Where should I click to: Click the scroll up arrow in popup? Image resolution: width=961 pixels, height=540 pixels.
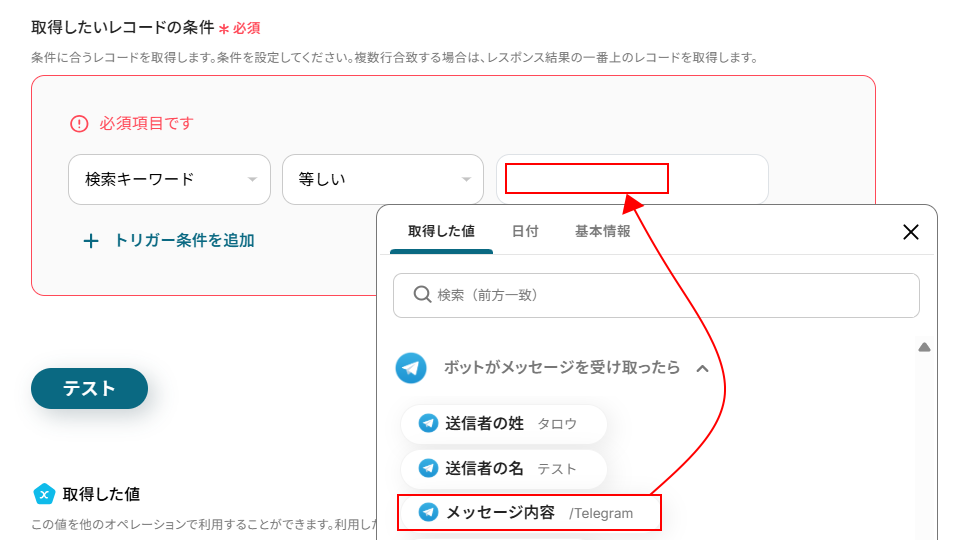[924, 348]
